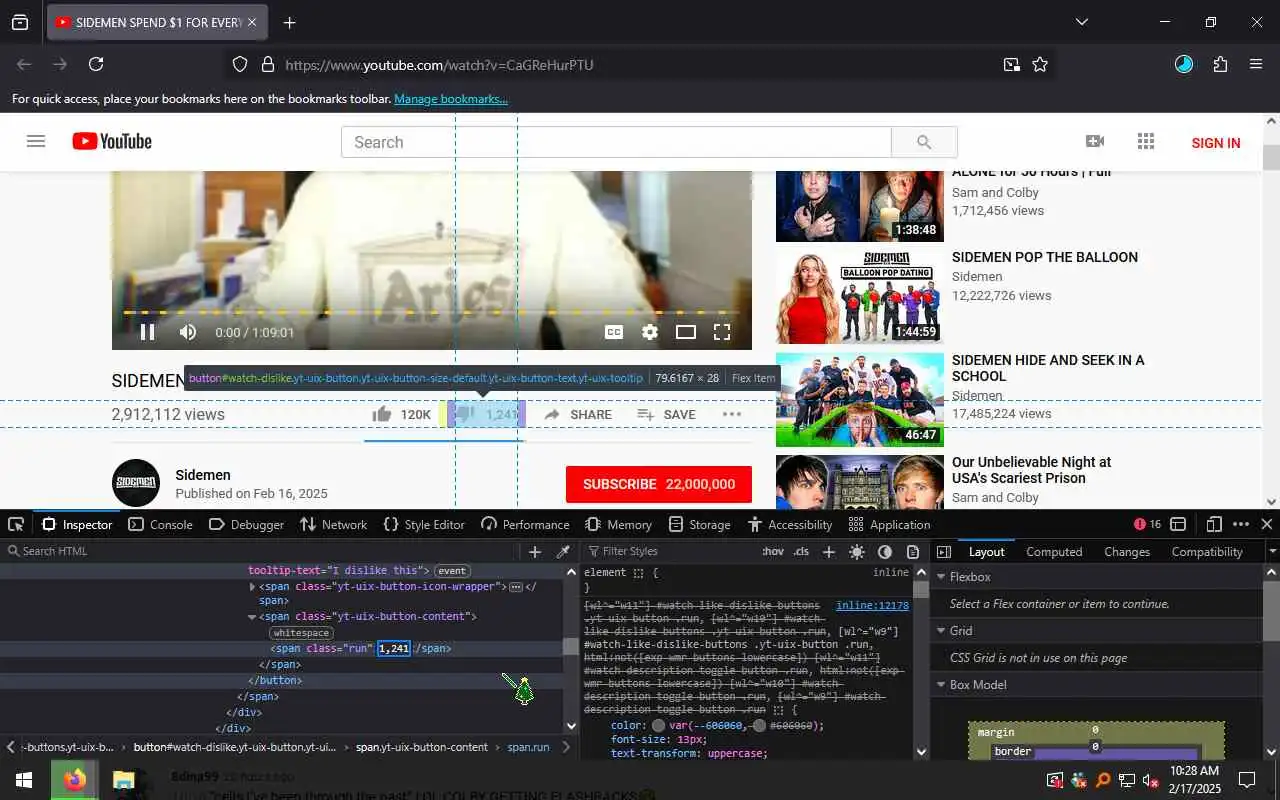Image resolution: width=1280 pixels, height=800 pixels.
Task: Move breadcrumbs right with the chevron
Action: [566, 747]
